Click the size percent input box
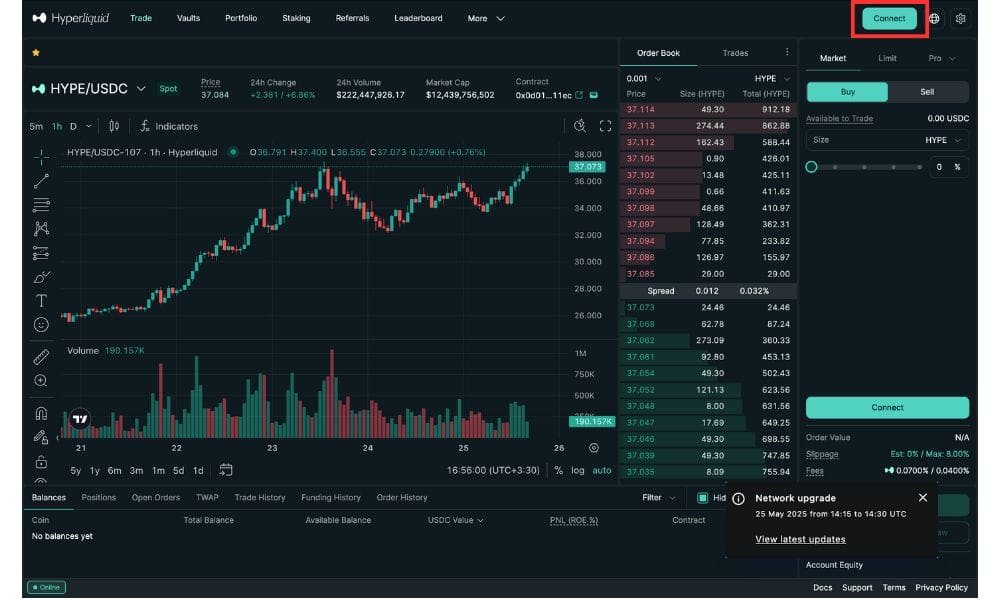The height and width of the screenshot is (600, 1000). pos(947,167)
